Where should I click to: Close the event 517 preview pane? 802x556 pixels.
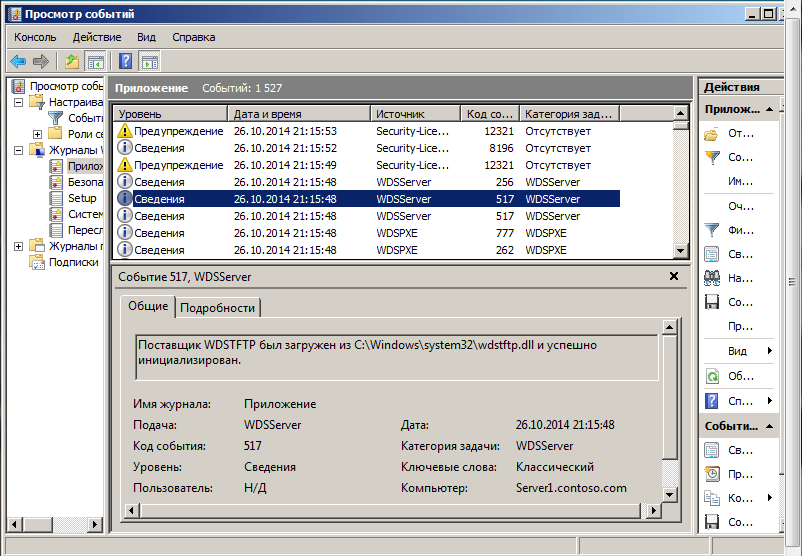pos(674,276)
